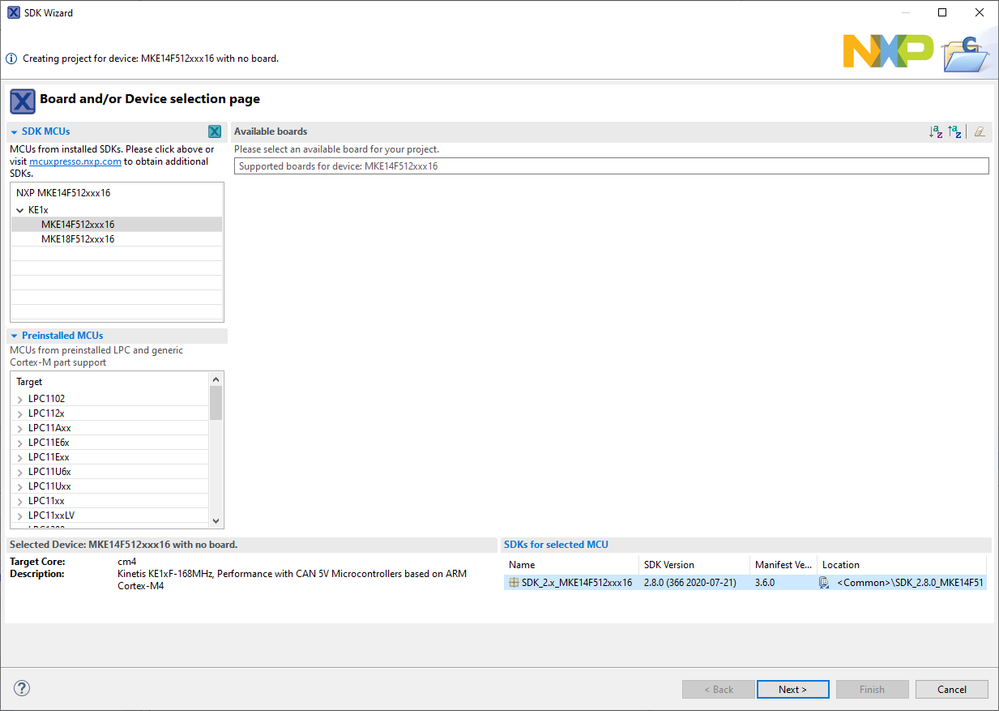The height and width of the screenshot is (711, 999).
Task: Click the NXP logo
Action: click(889, 51)
